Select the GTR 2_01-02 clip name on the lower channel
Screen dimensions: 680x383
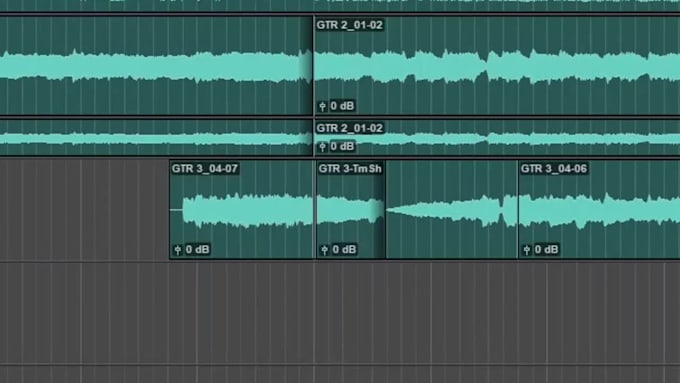coord(350,128)
